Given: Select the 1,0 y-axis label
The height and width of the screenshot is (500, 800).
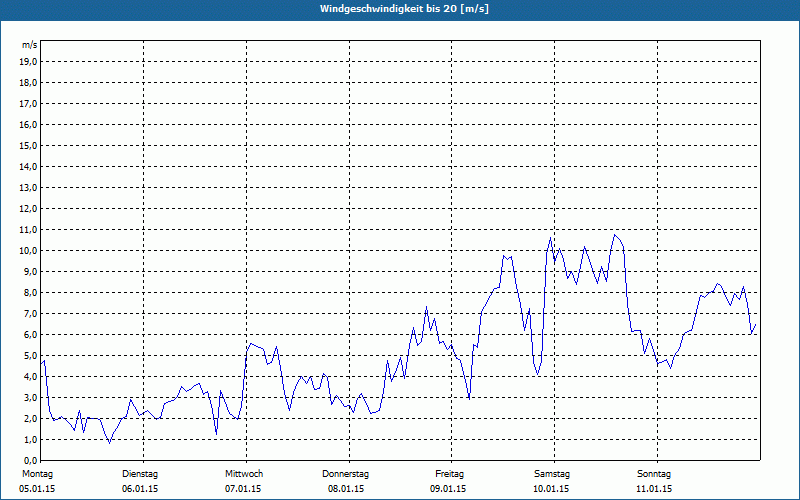Looking at the screenshot, I should pyautogui.click(x=30, y=440).
